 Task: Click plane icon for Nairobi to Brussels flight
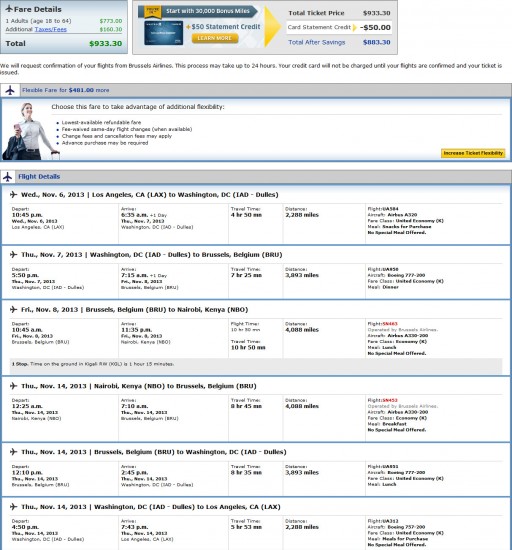pos(13,386)
